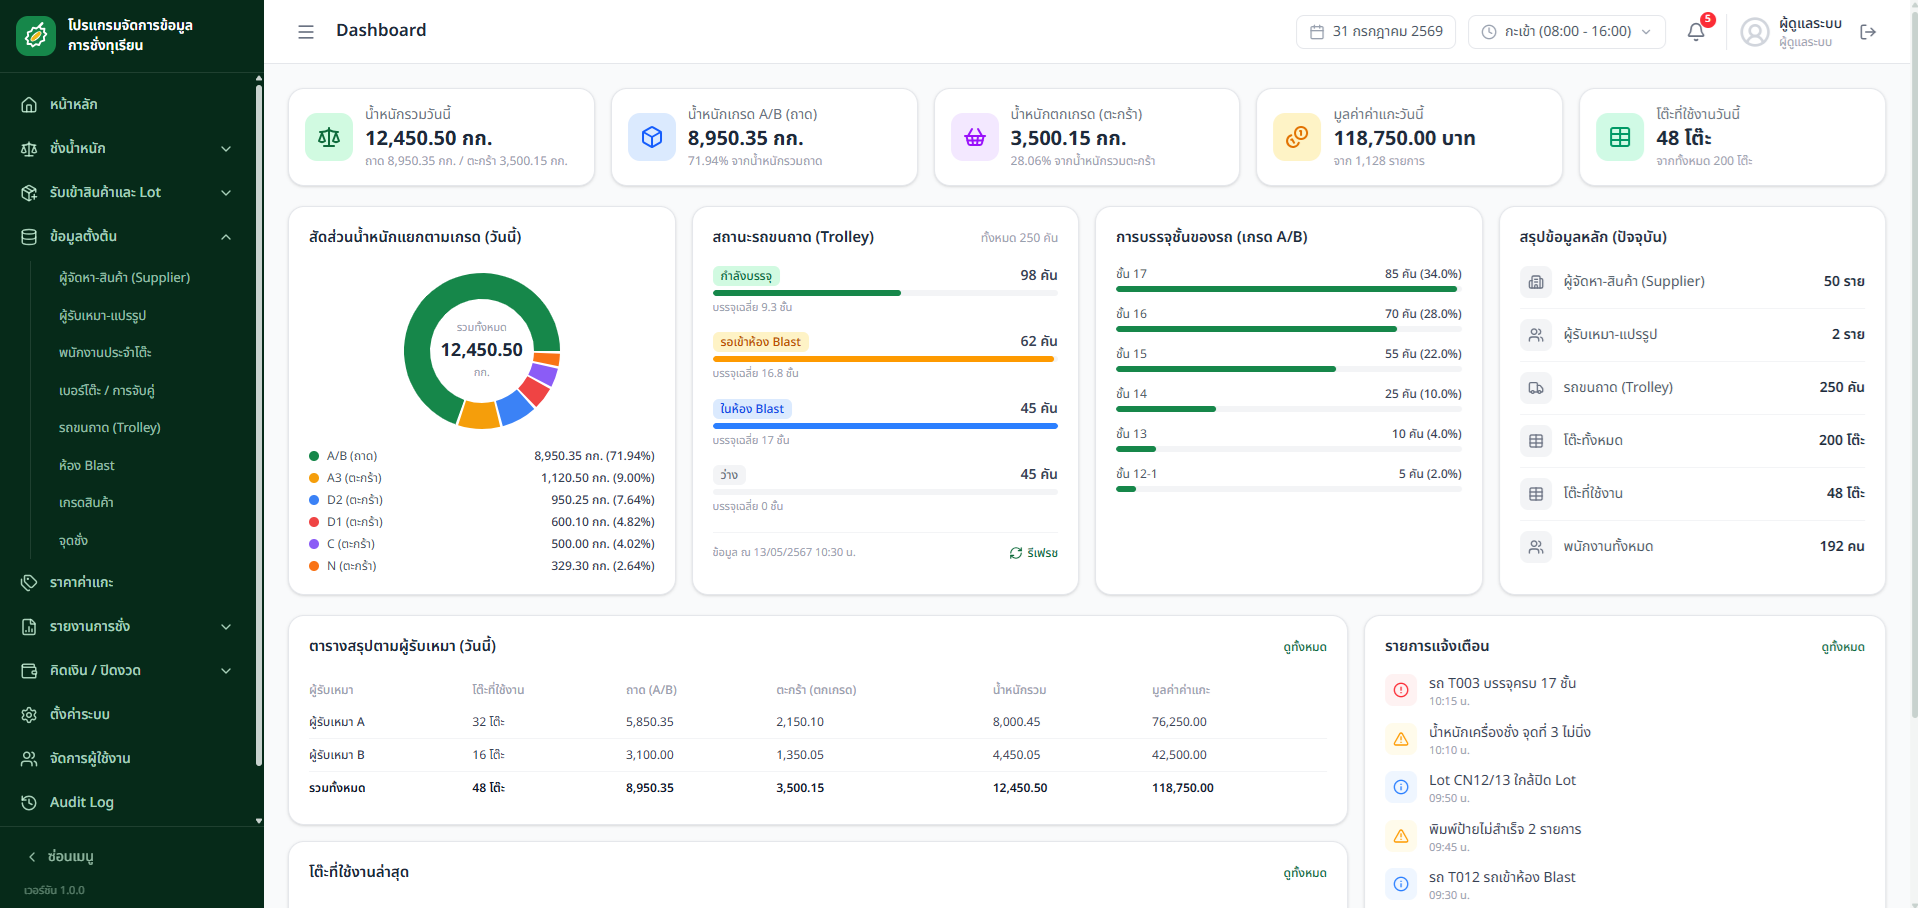1918x908 pixels.
Task: Click the table icon on tables-used card
Action: click(1620, 137)
